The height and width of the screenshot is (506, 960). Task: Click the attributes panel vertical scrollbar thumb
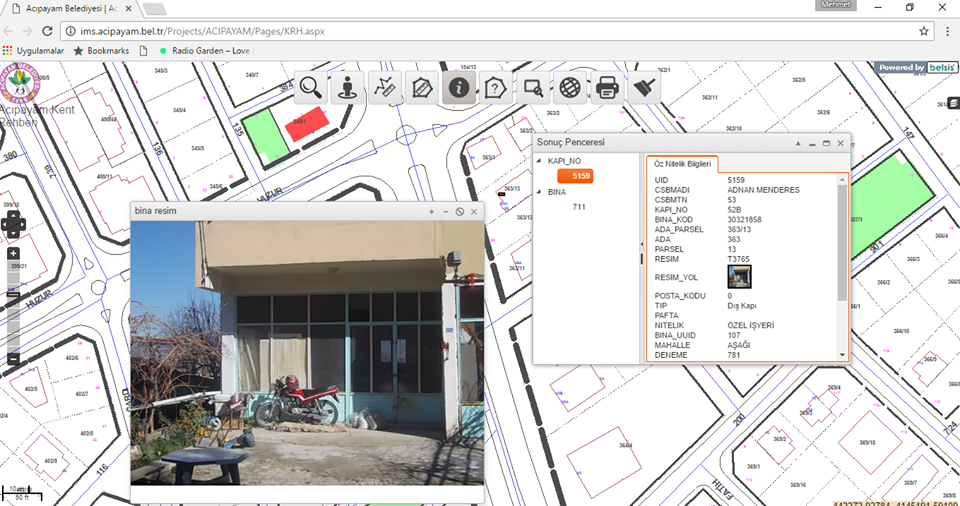point(842,242)
